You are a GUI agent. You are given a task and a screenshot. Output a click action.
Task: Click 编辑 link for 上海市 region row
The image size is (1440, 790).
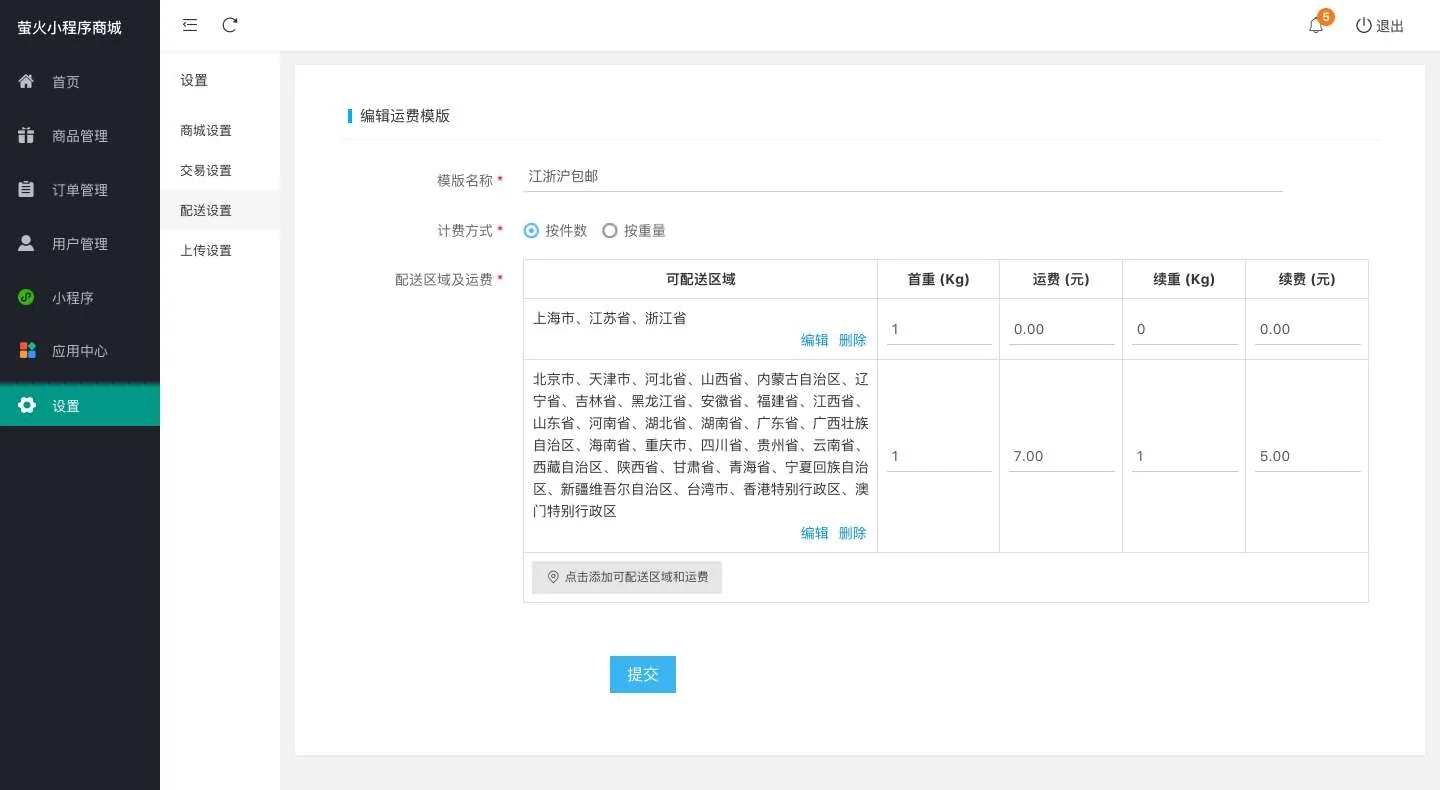815,340
